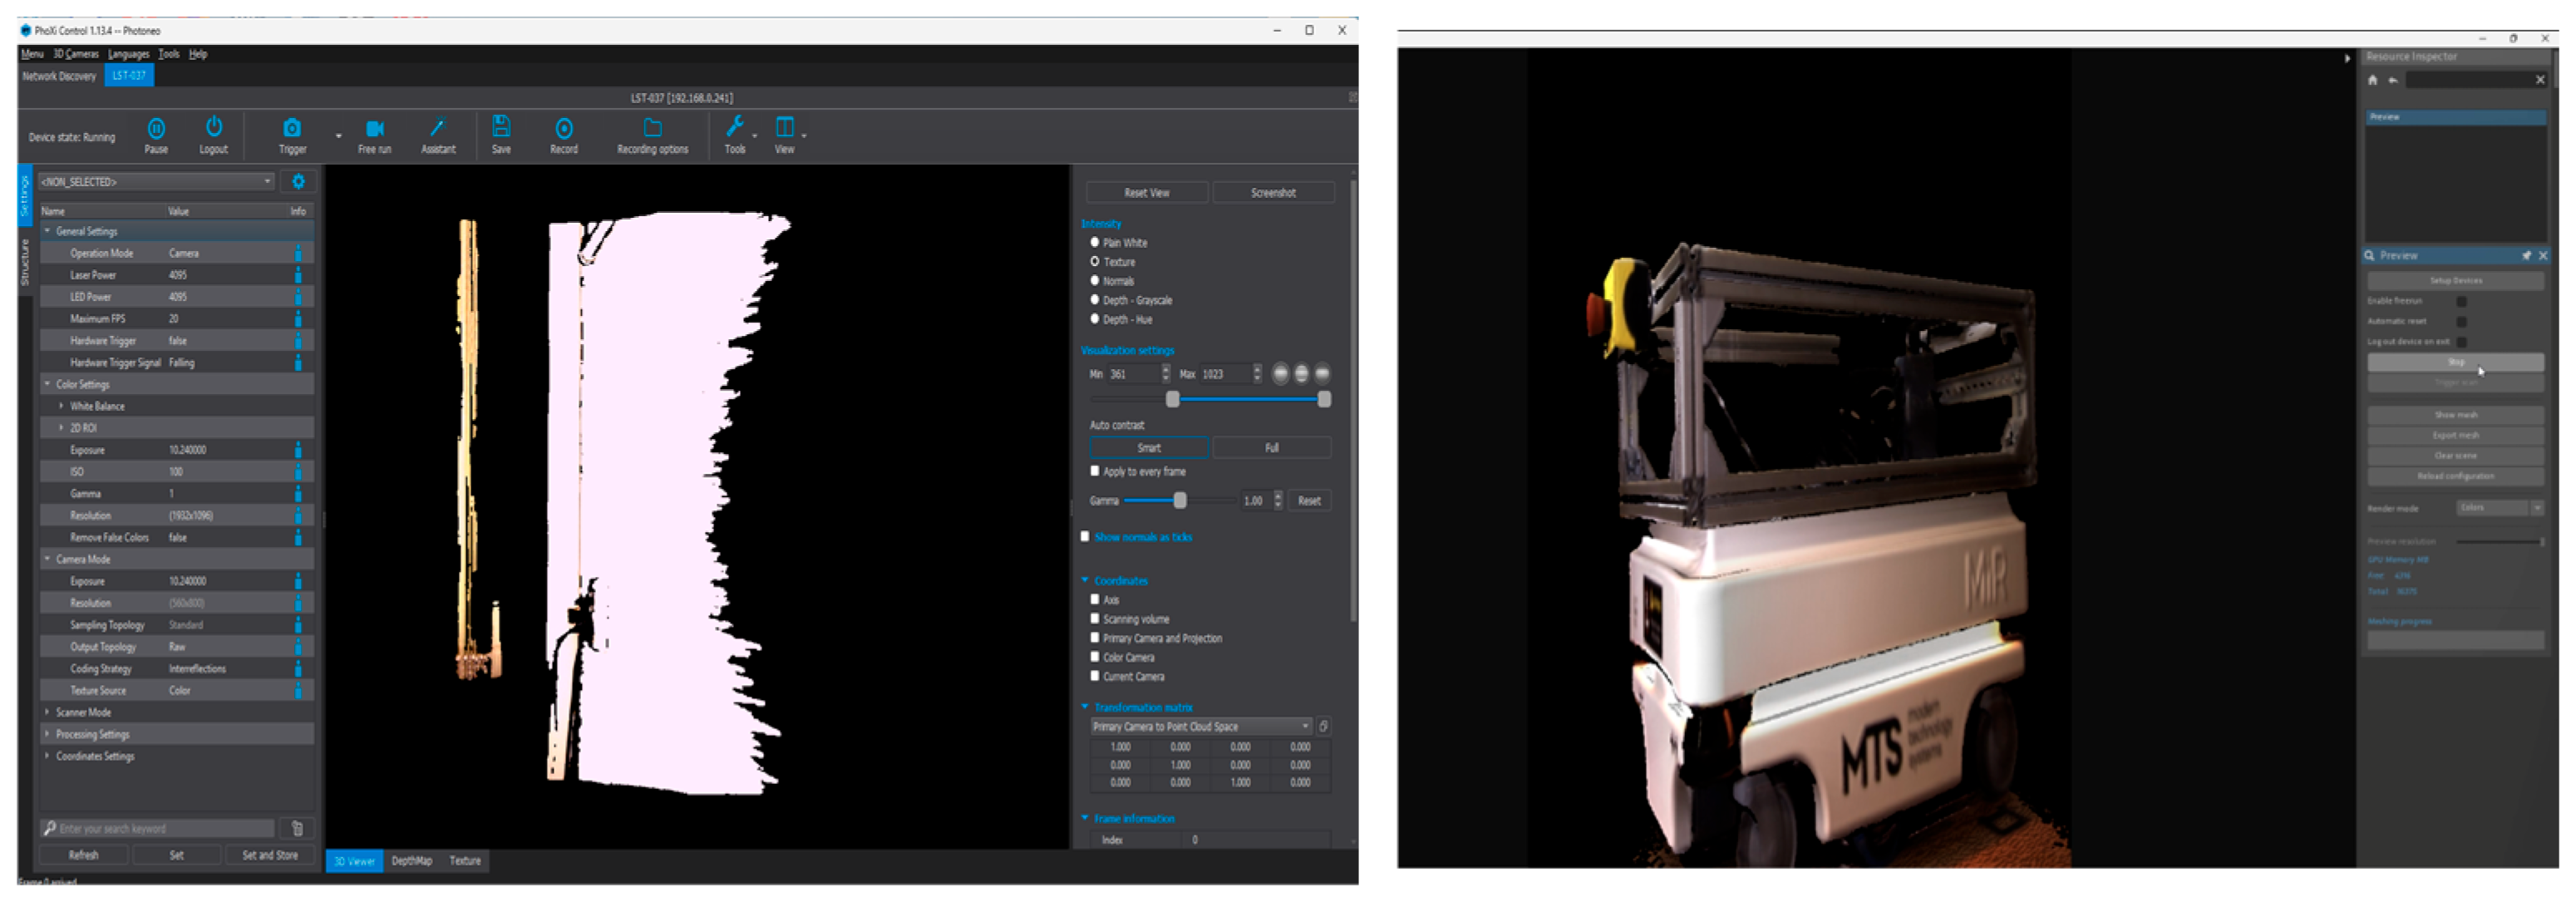The height and width of the screenshot is (907, 2576).
Task: Click the third round contrast preset button
Action: coord(1322,374)
